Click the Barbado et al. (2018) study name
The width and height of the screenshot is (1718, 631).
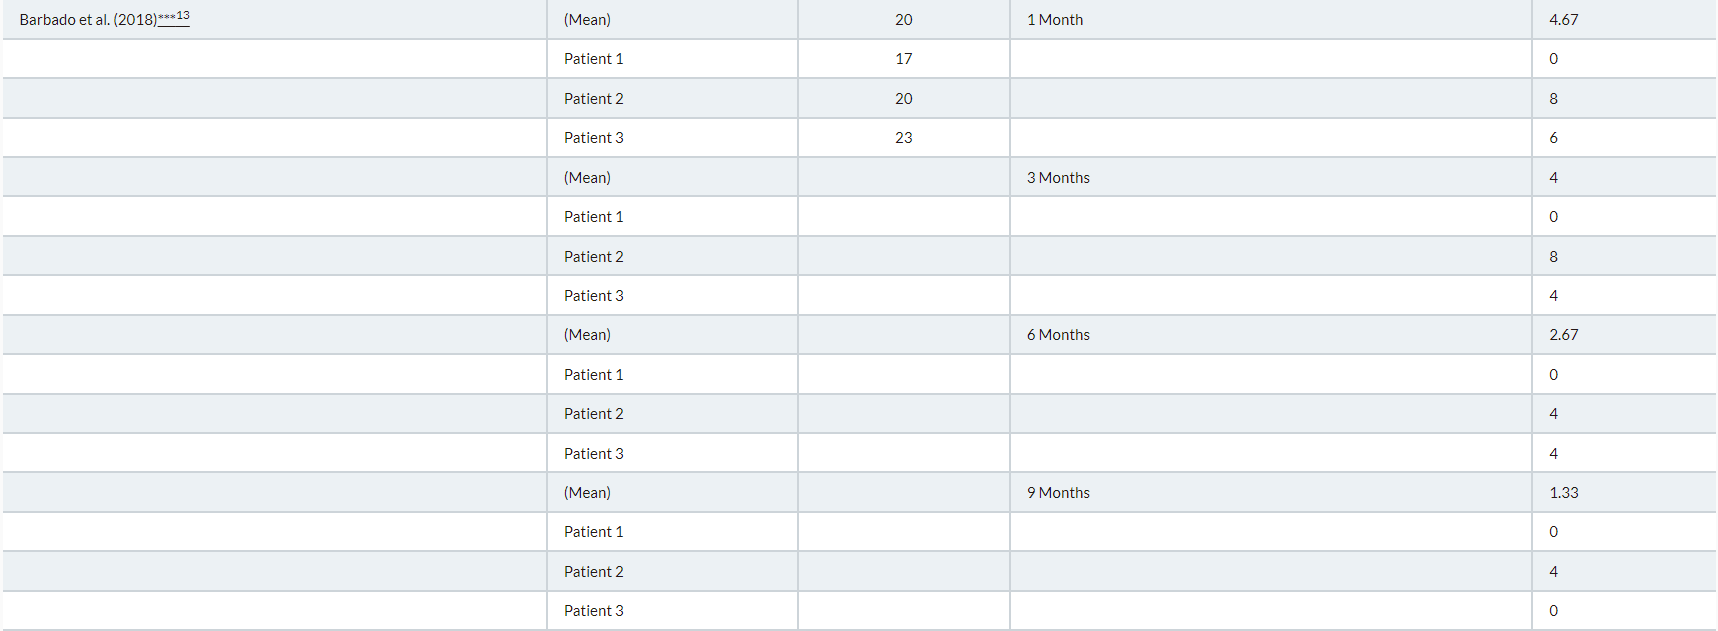88,20
